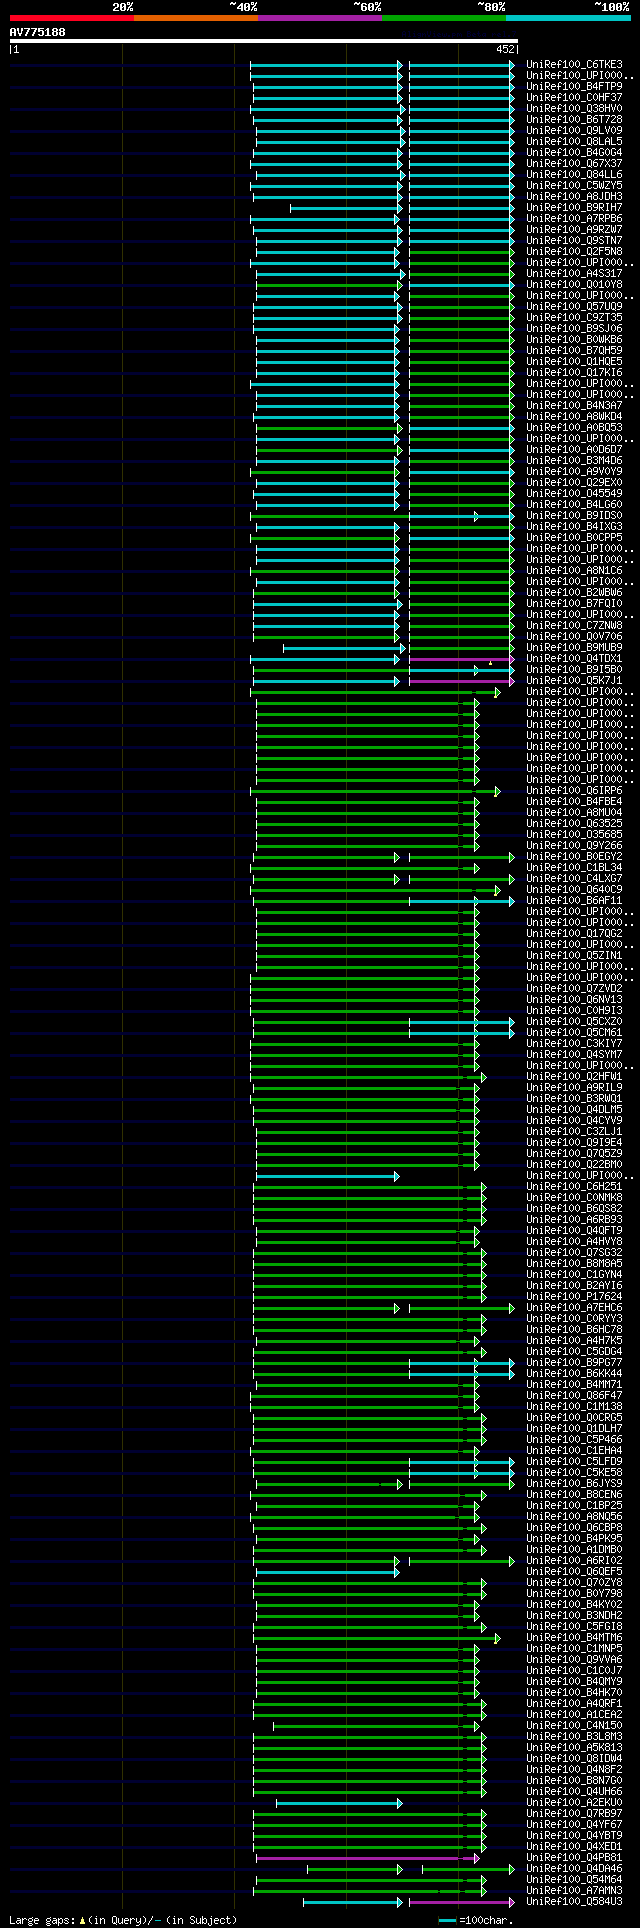
Task: Click the query name AV775188
Action: [38, 32]
